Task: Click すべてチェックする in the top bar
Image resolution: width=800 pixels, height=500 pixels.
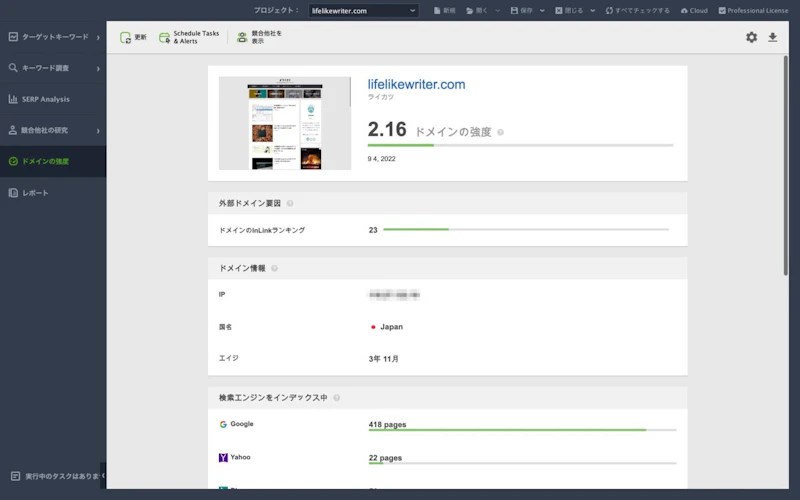Action: [x=637, y=11]
